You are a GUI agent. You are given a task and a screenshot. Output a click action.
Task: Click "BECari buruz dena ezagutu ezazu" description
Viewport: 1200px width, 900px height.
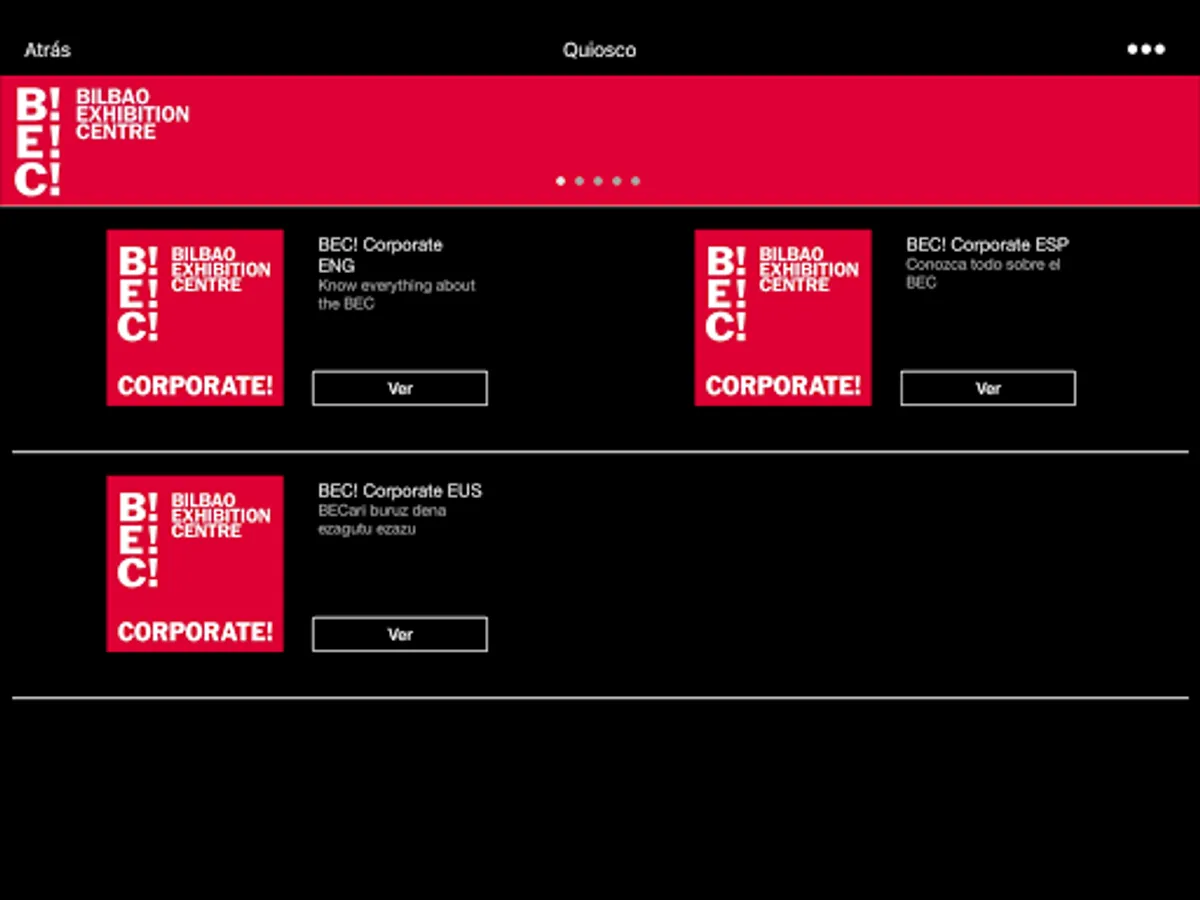pyautogui.click(x=382, y=520)
